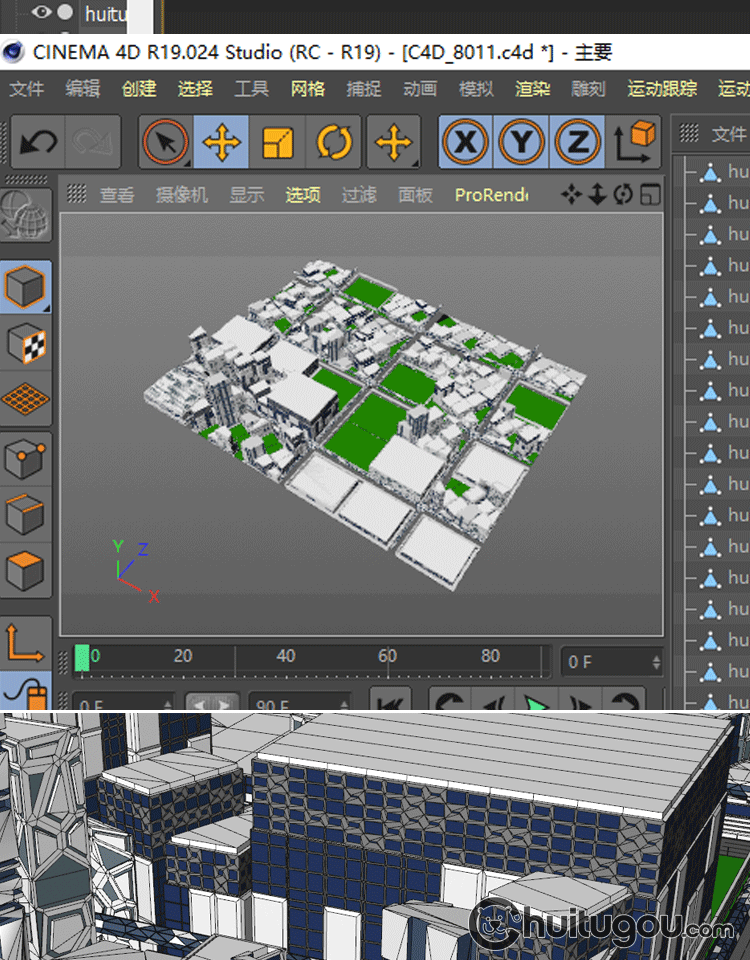Image resolution: width=750 pixels, height=960 pixels.
Task: Toggle the coordinate system cube button
Action: pos(634,142)
